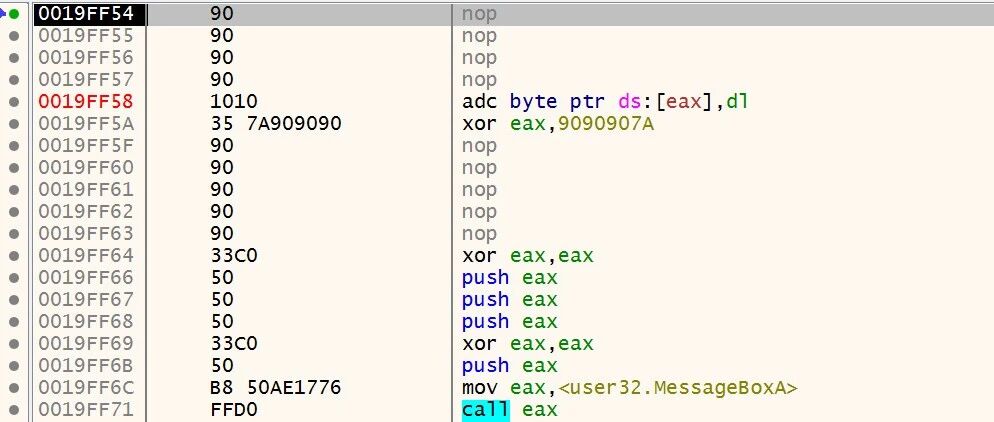Select nop instruction at 0019FF60
994x422 pixels.
tap(479, 167)
